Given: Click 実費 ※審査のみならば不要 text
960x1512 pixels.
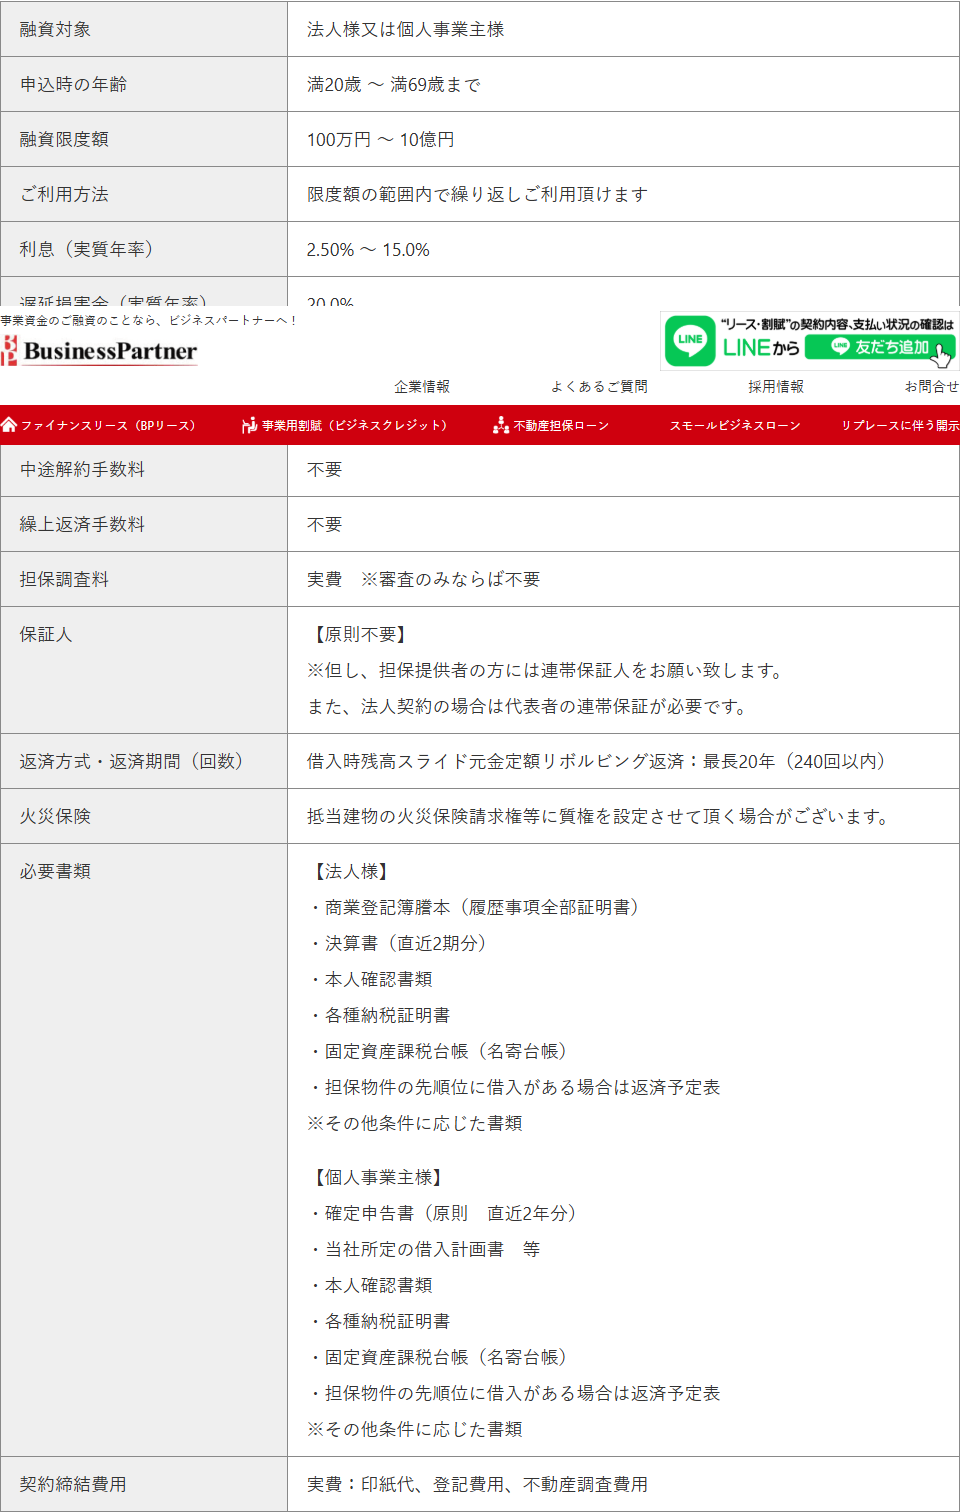Looking at the screenshot, I should 423,579.
